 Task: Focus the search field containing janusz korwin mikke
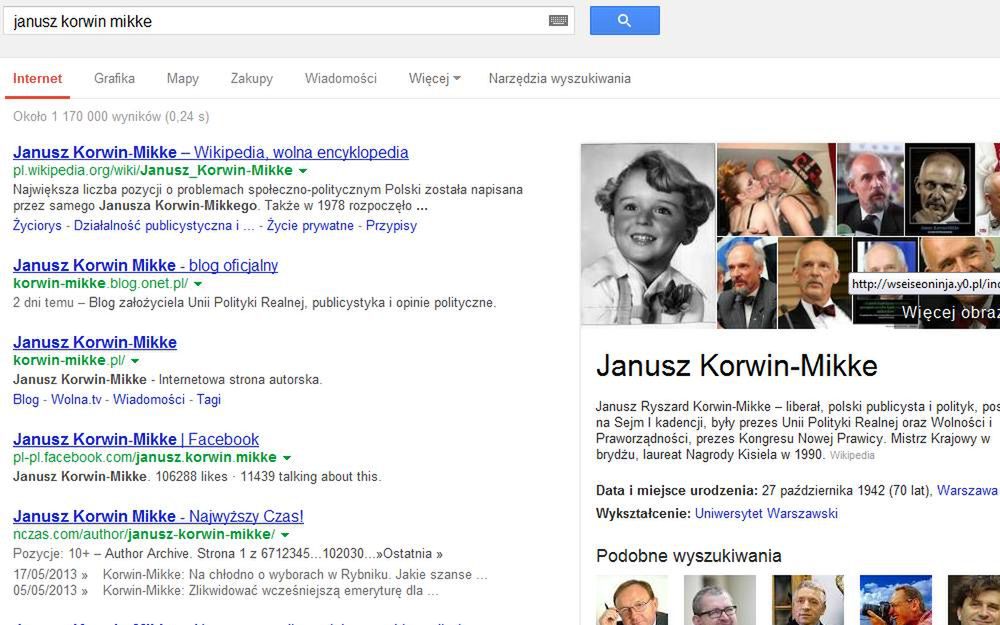(288, 21)
